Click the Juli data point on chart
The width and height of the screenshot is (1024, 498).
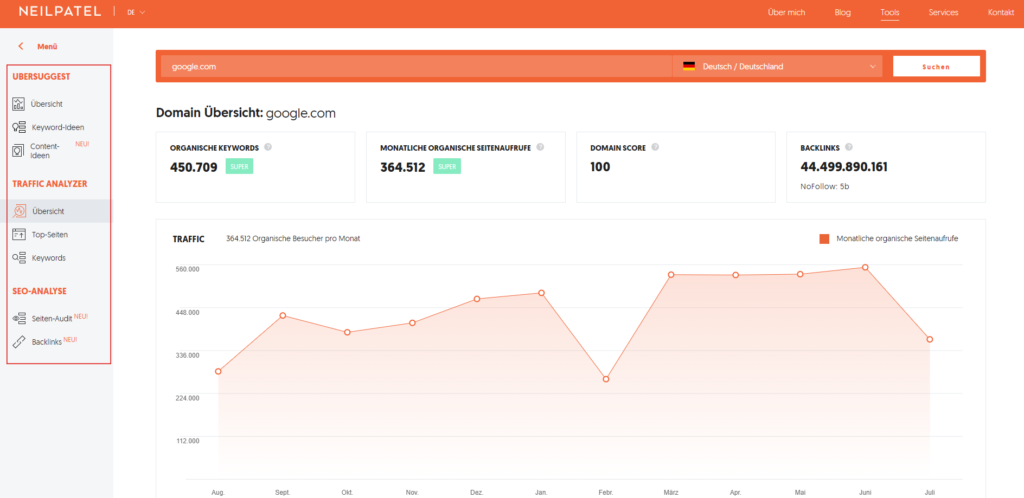coord(929,339)
